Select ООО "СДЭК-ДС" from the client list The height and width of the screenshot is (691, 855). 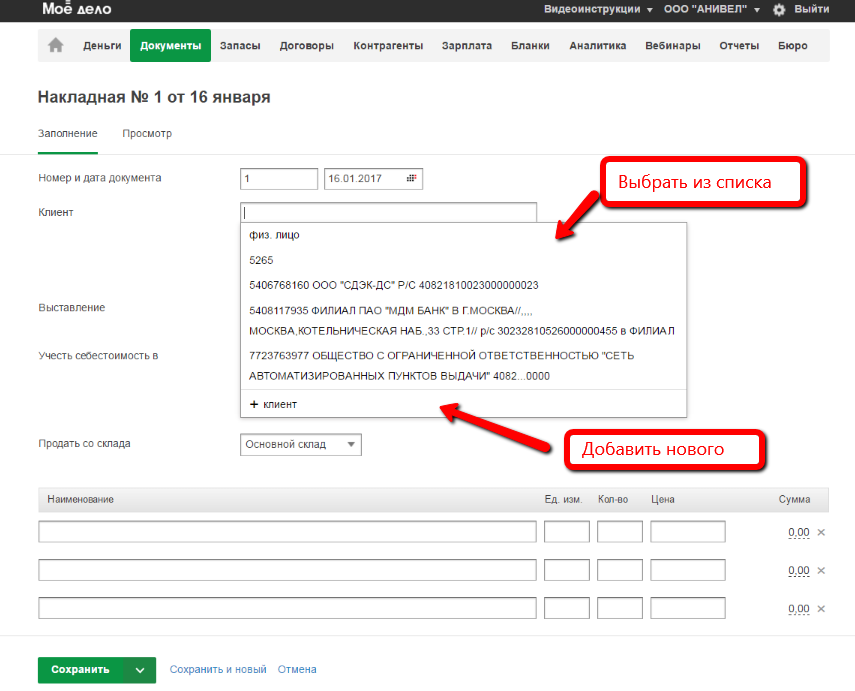[x=393, y=285]
